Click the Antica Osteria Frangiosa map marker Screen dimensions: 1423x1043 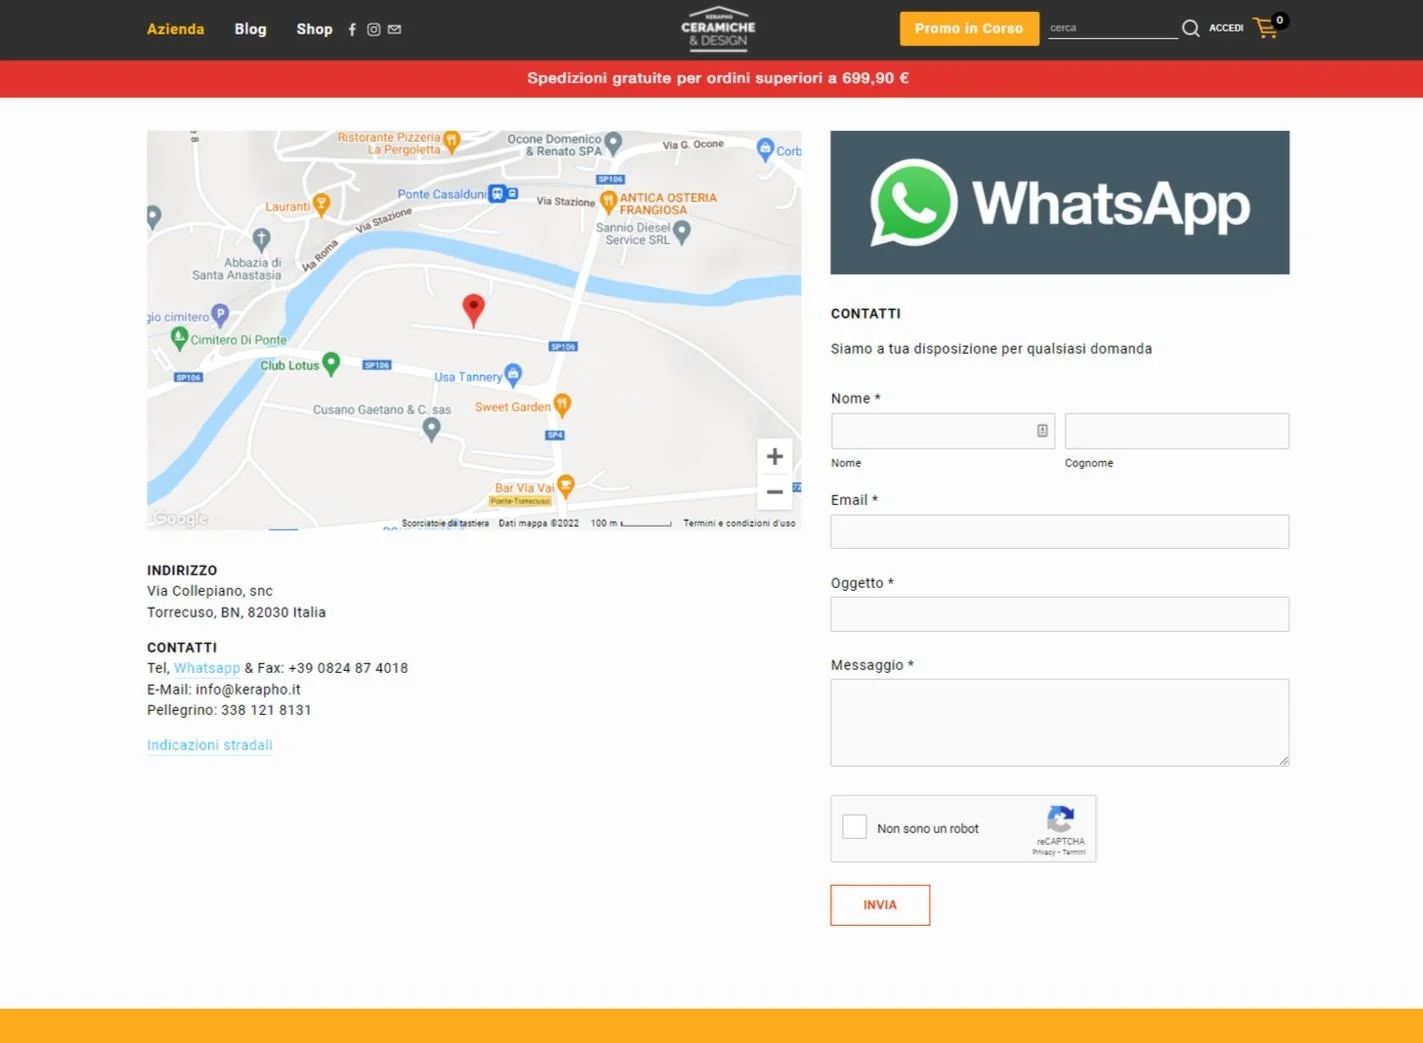pos(608,203)
